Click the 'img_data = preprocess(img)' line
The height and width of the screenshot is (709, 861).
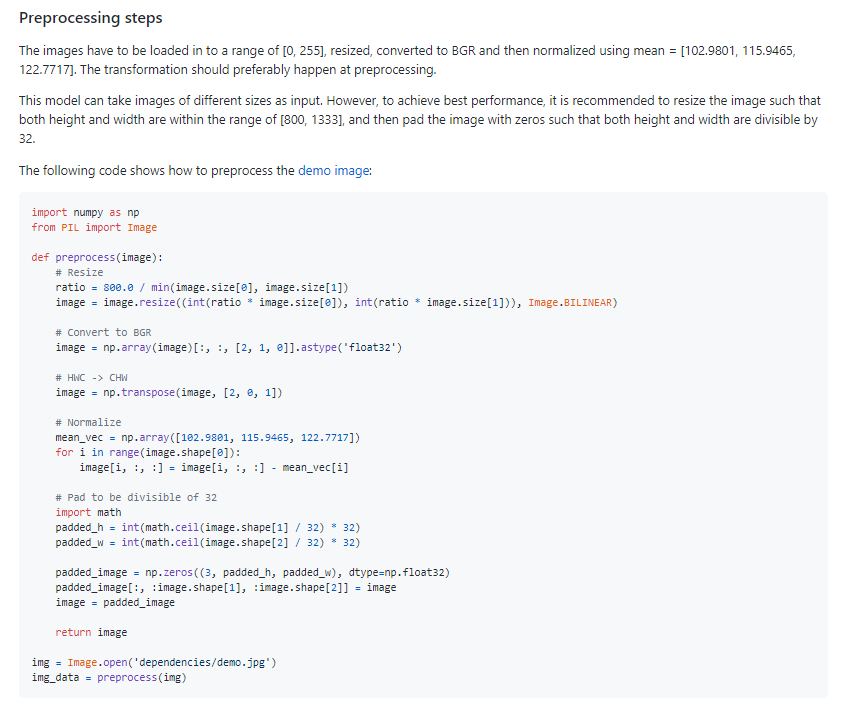[x=109, y=677]
